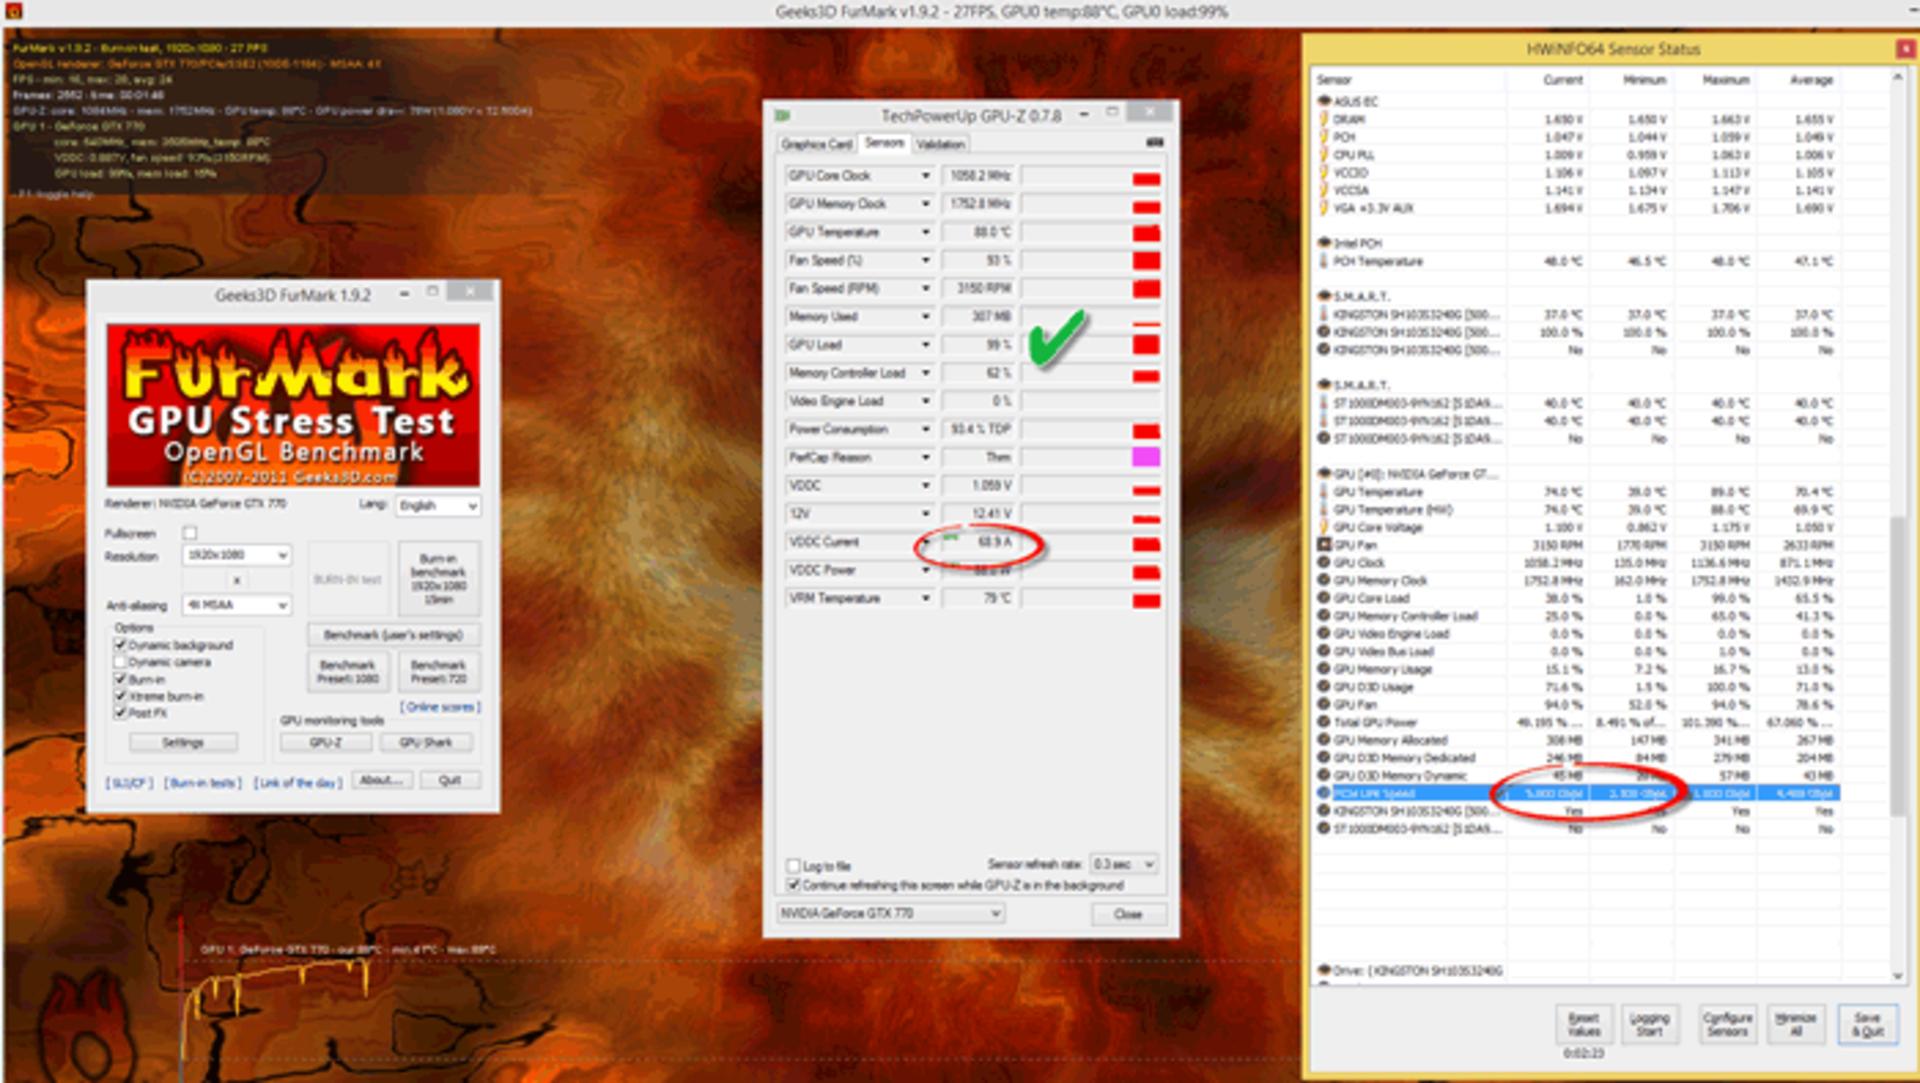Open the Resolution dropdown showing 1920x1080
The image size is (1920, 1083).
tap(237, 555)
